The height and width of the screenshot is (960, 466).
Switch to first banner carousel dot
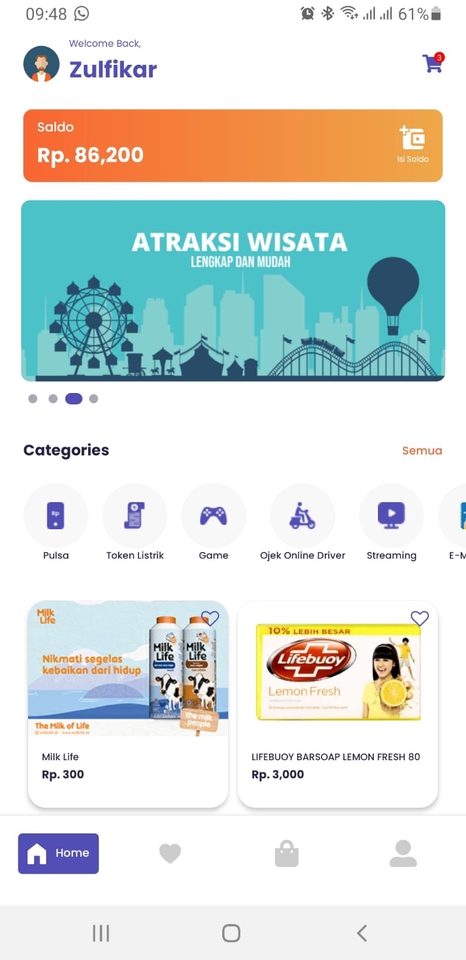33,399
